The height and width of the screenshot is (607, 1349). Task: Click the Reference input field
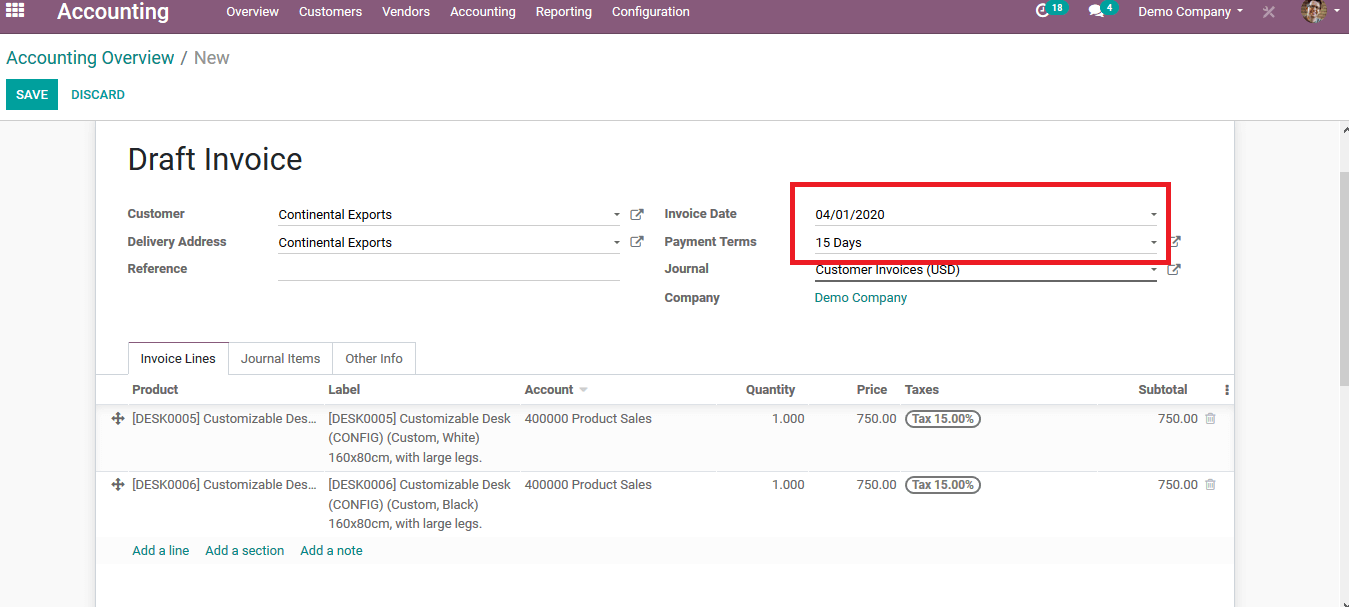click(x=449, y=269)
